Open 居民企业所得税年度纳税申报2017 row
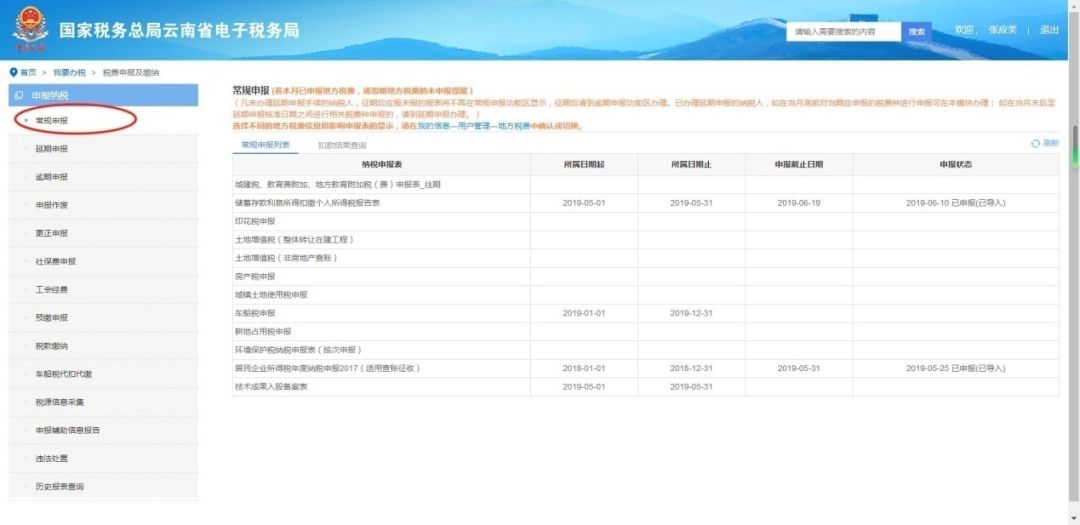 [645, 369]
